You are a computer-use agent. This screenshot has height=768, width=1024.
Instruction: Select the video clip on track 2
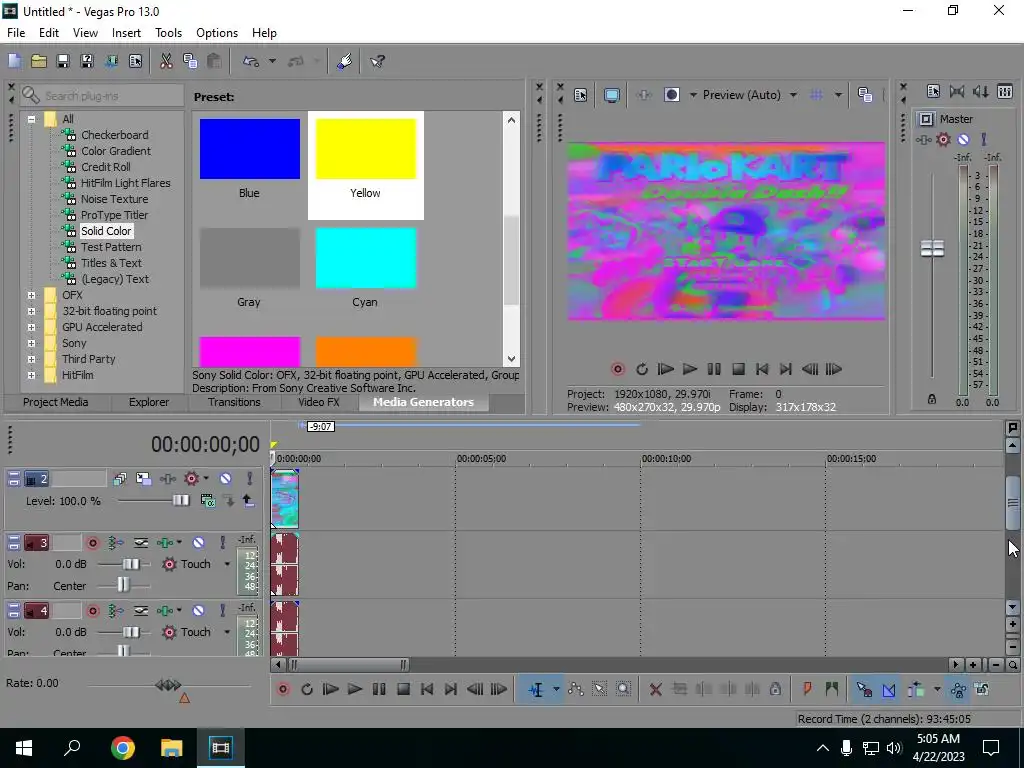click(x=285, y=499)
